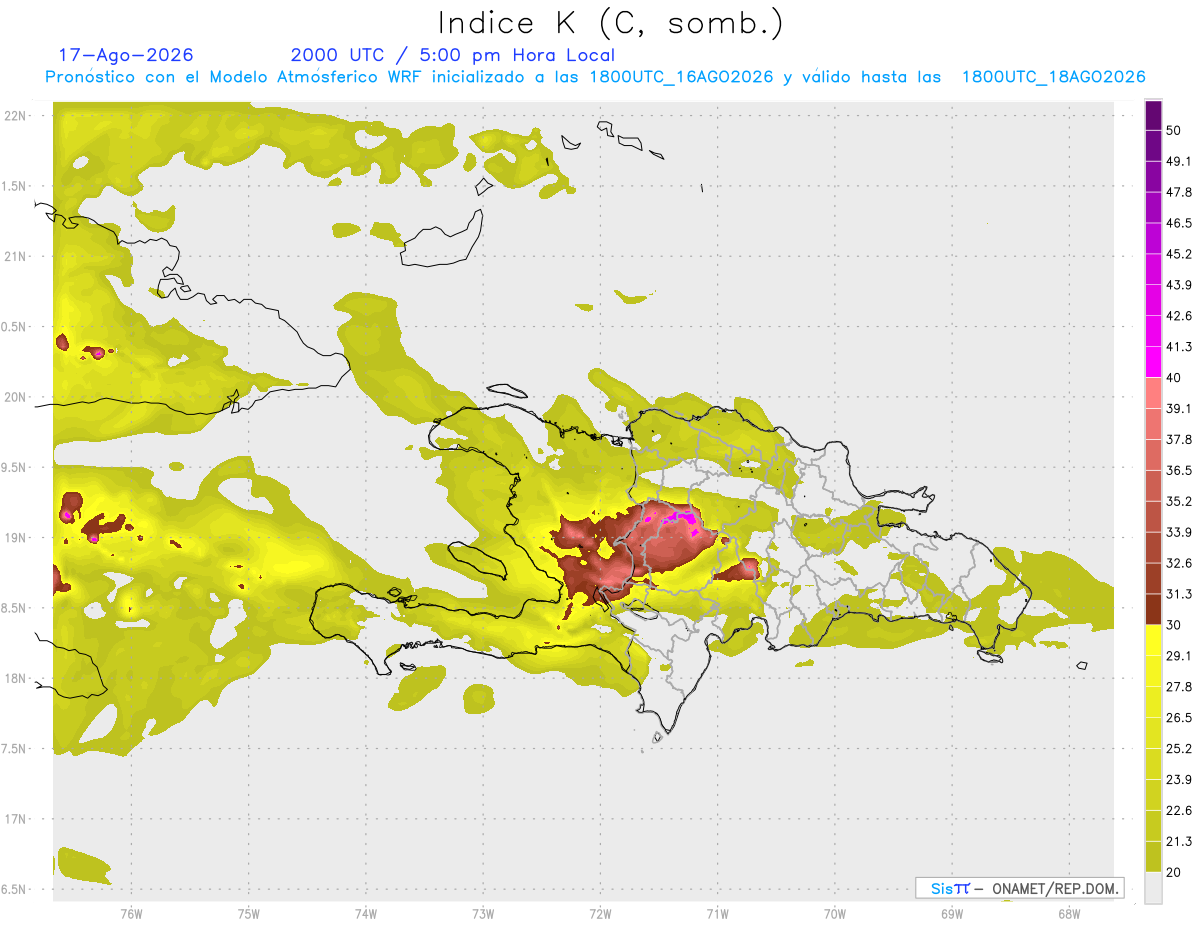Click the '68W' longitude label
The width and height of the screenshot is (1200, 927).
point(1069,914)
